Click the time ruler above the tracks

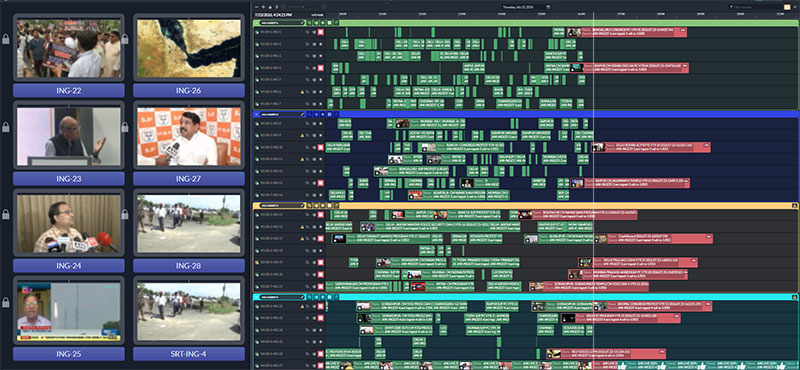[561, 15]
